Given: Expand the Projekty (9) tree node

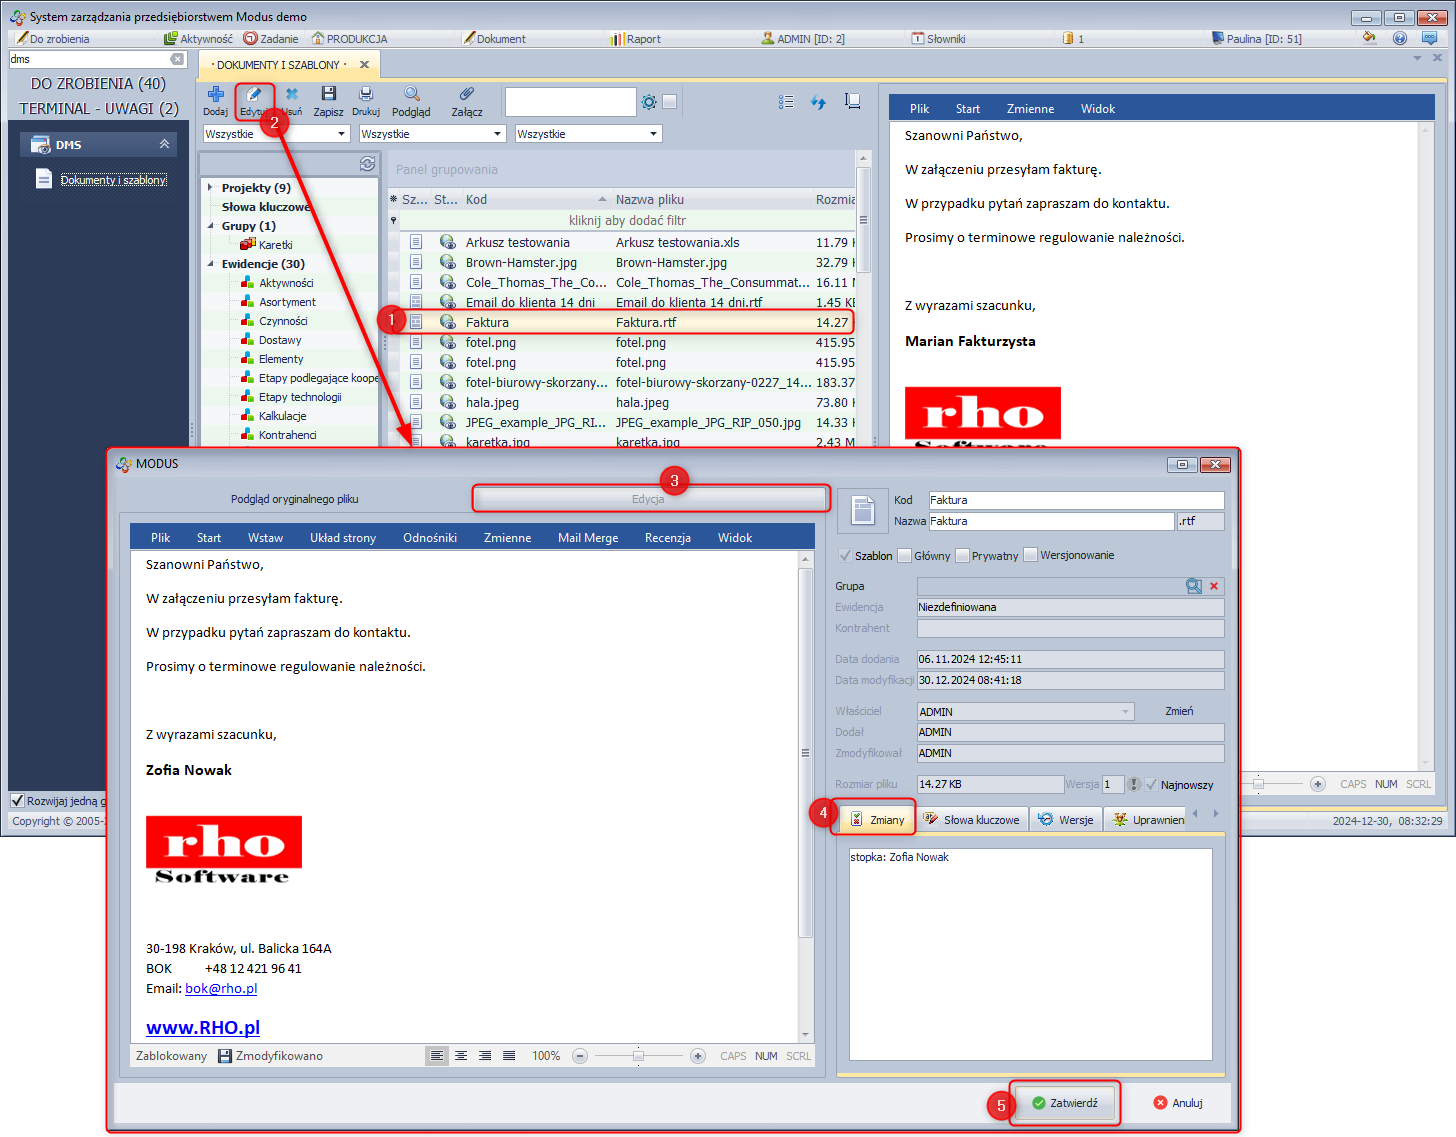Looking at the screenshot, I should 210,188.
